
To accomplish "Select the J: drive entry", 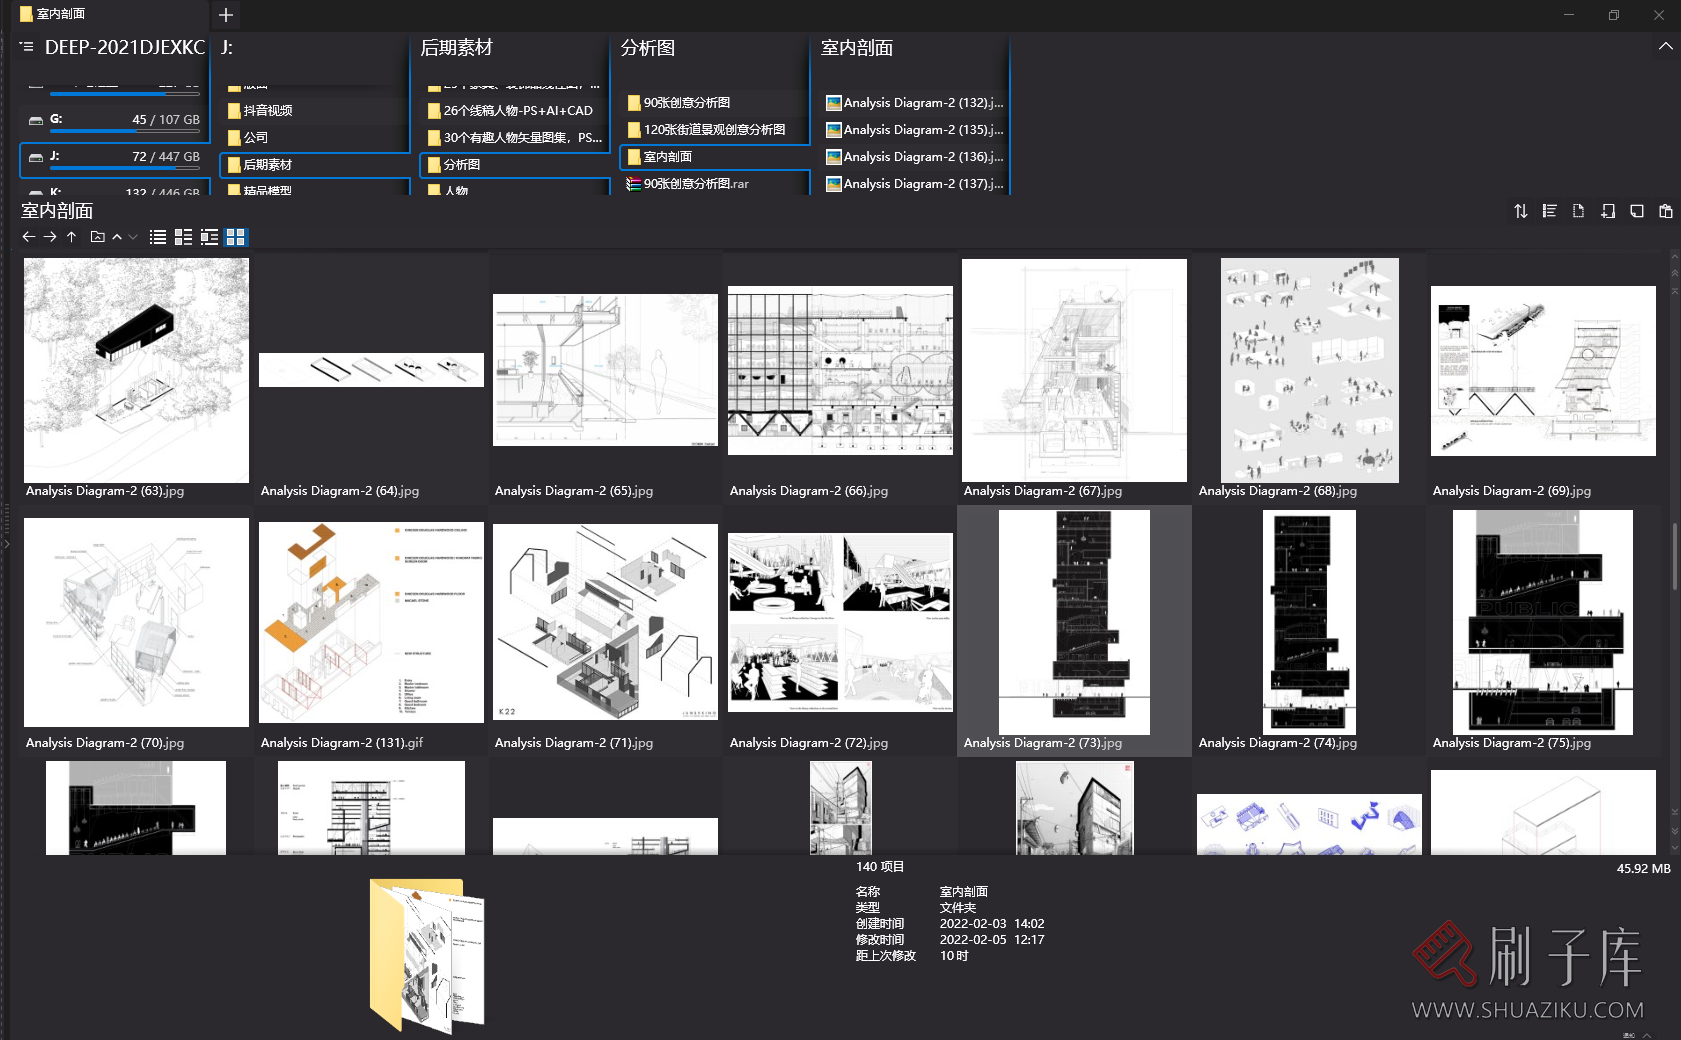I will click(115, 157).
